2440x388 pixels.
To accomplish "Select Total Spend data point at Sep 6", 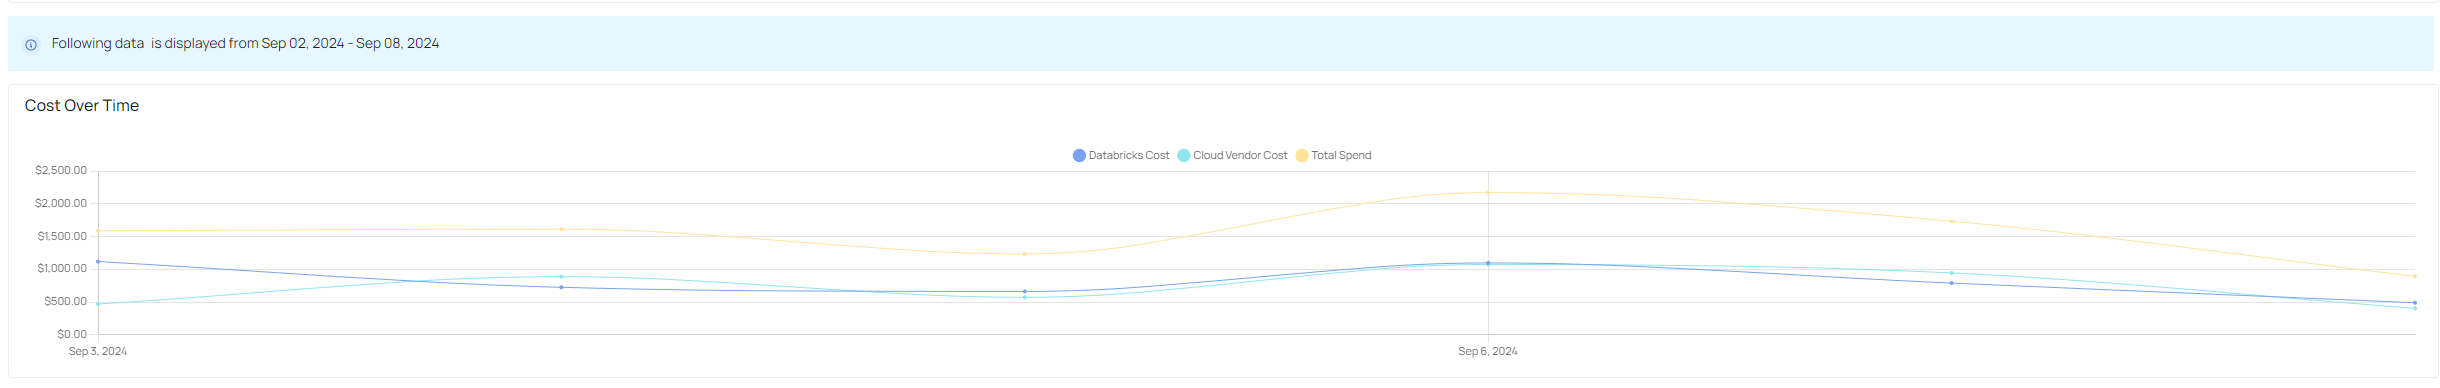I will click(1488, 193).
